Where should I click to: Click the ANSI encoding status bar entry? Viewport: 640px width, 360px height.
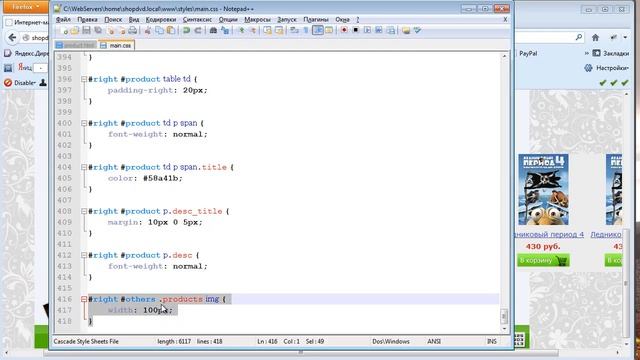[433, 341]
